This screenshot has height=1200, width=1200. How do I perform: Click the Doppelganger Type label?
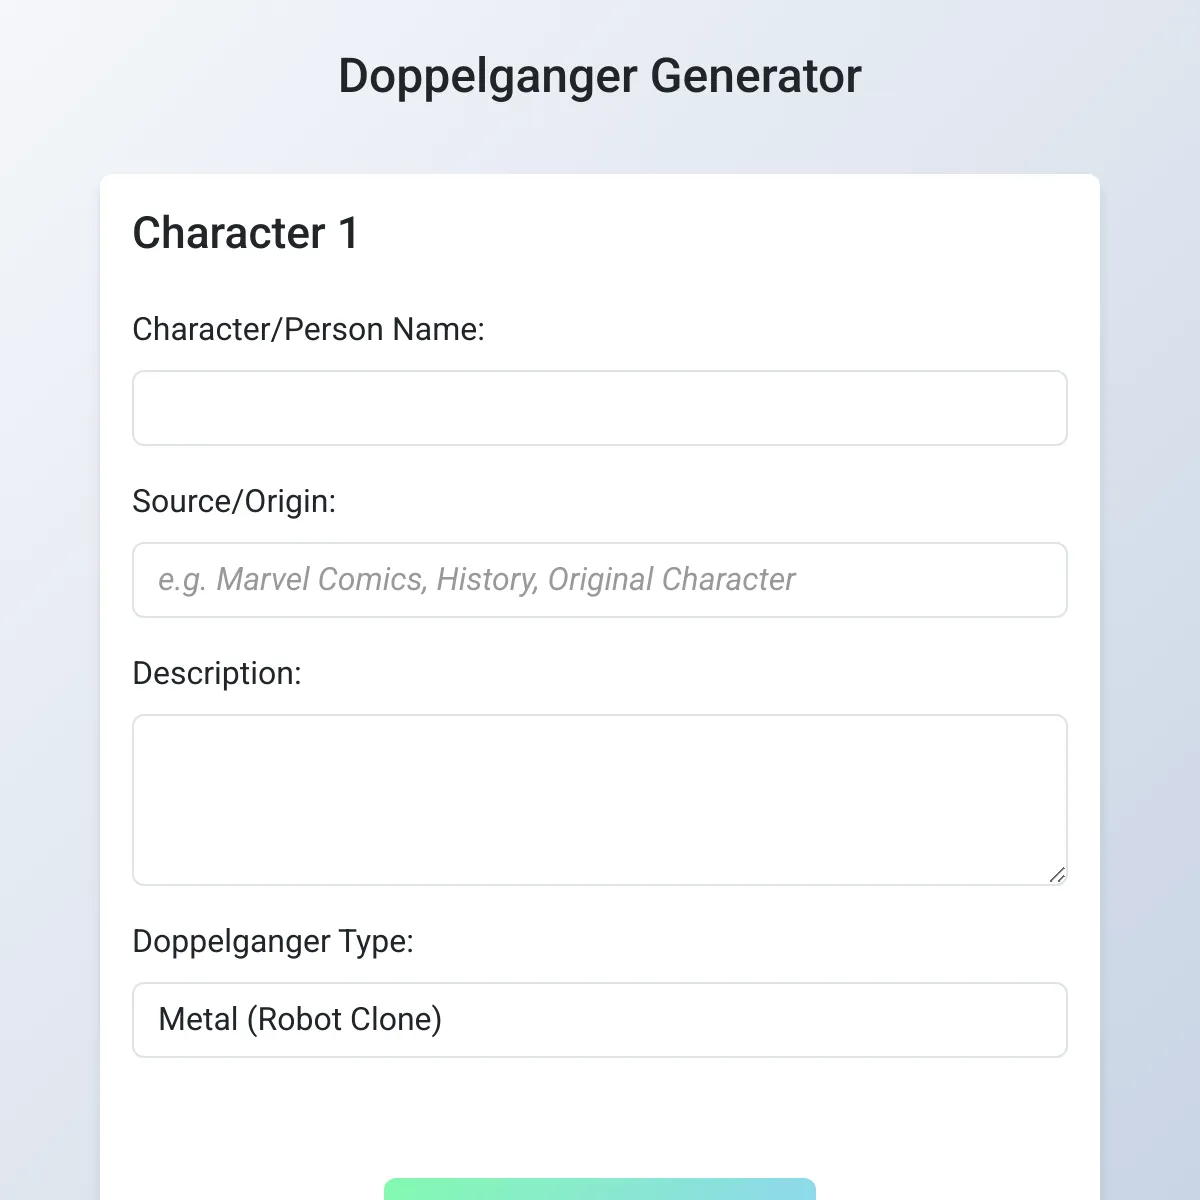(273, 941)
